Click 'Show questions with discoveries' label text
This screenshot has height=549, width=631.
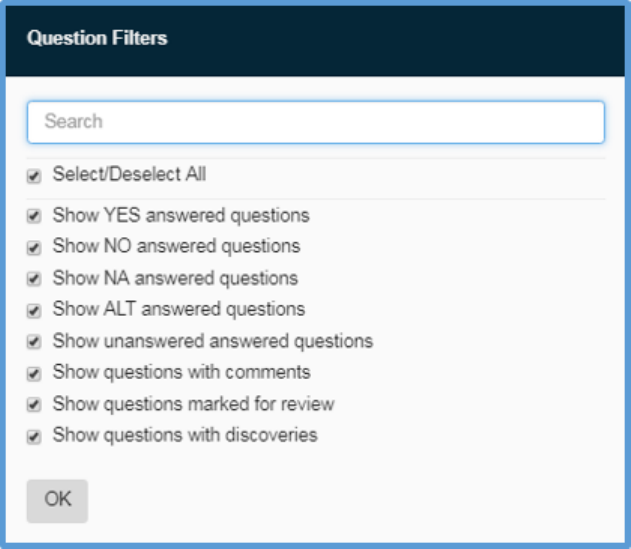point(185,435)
